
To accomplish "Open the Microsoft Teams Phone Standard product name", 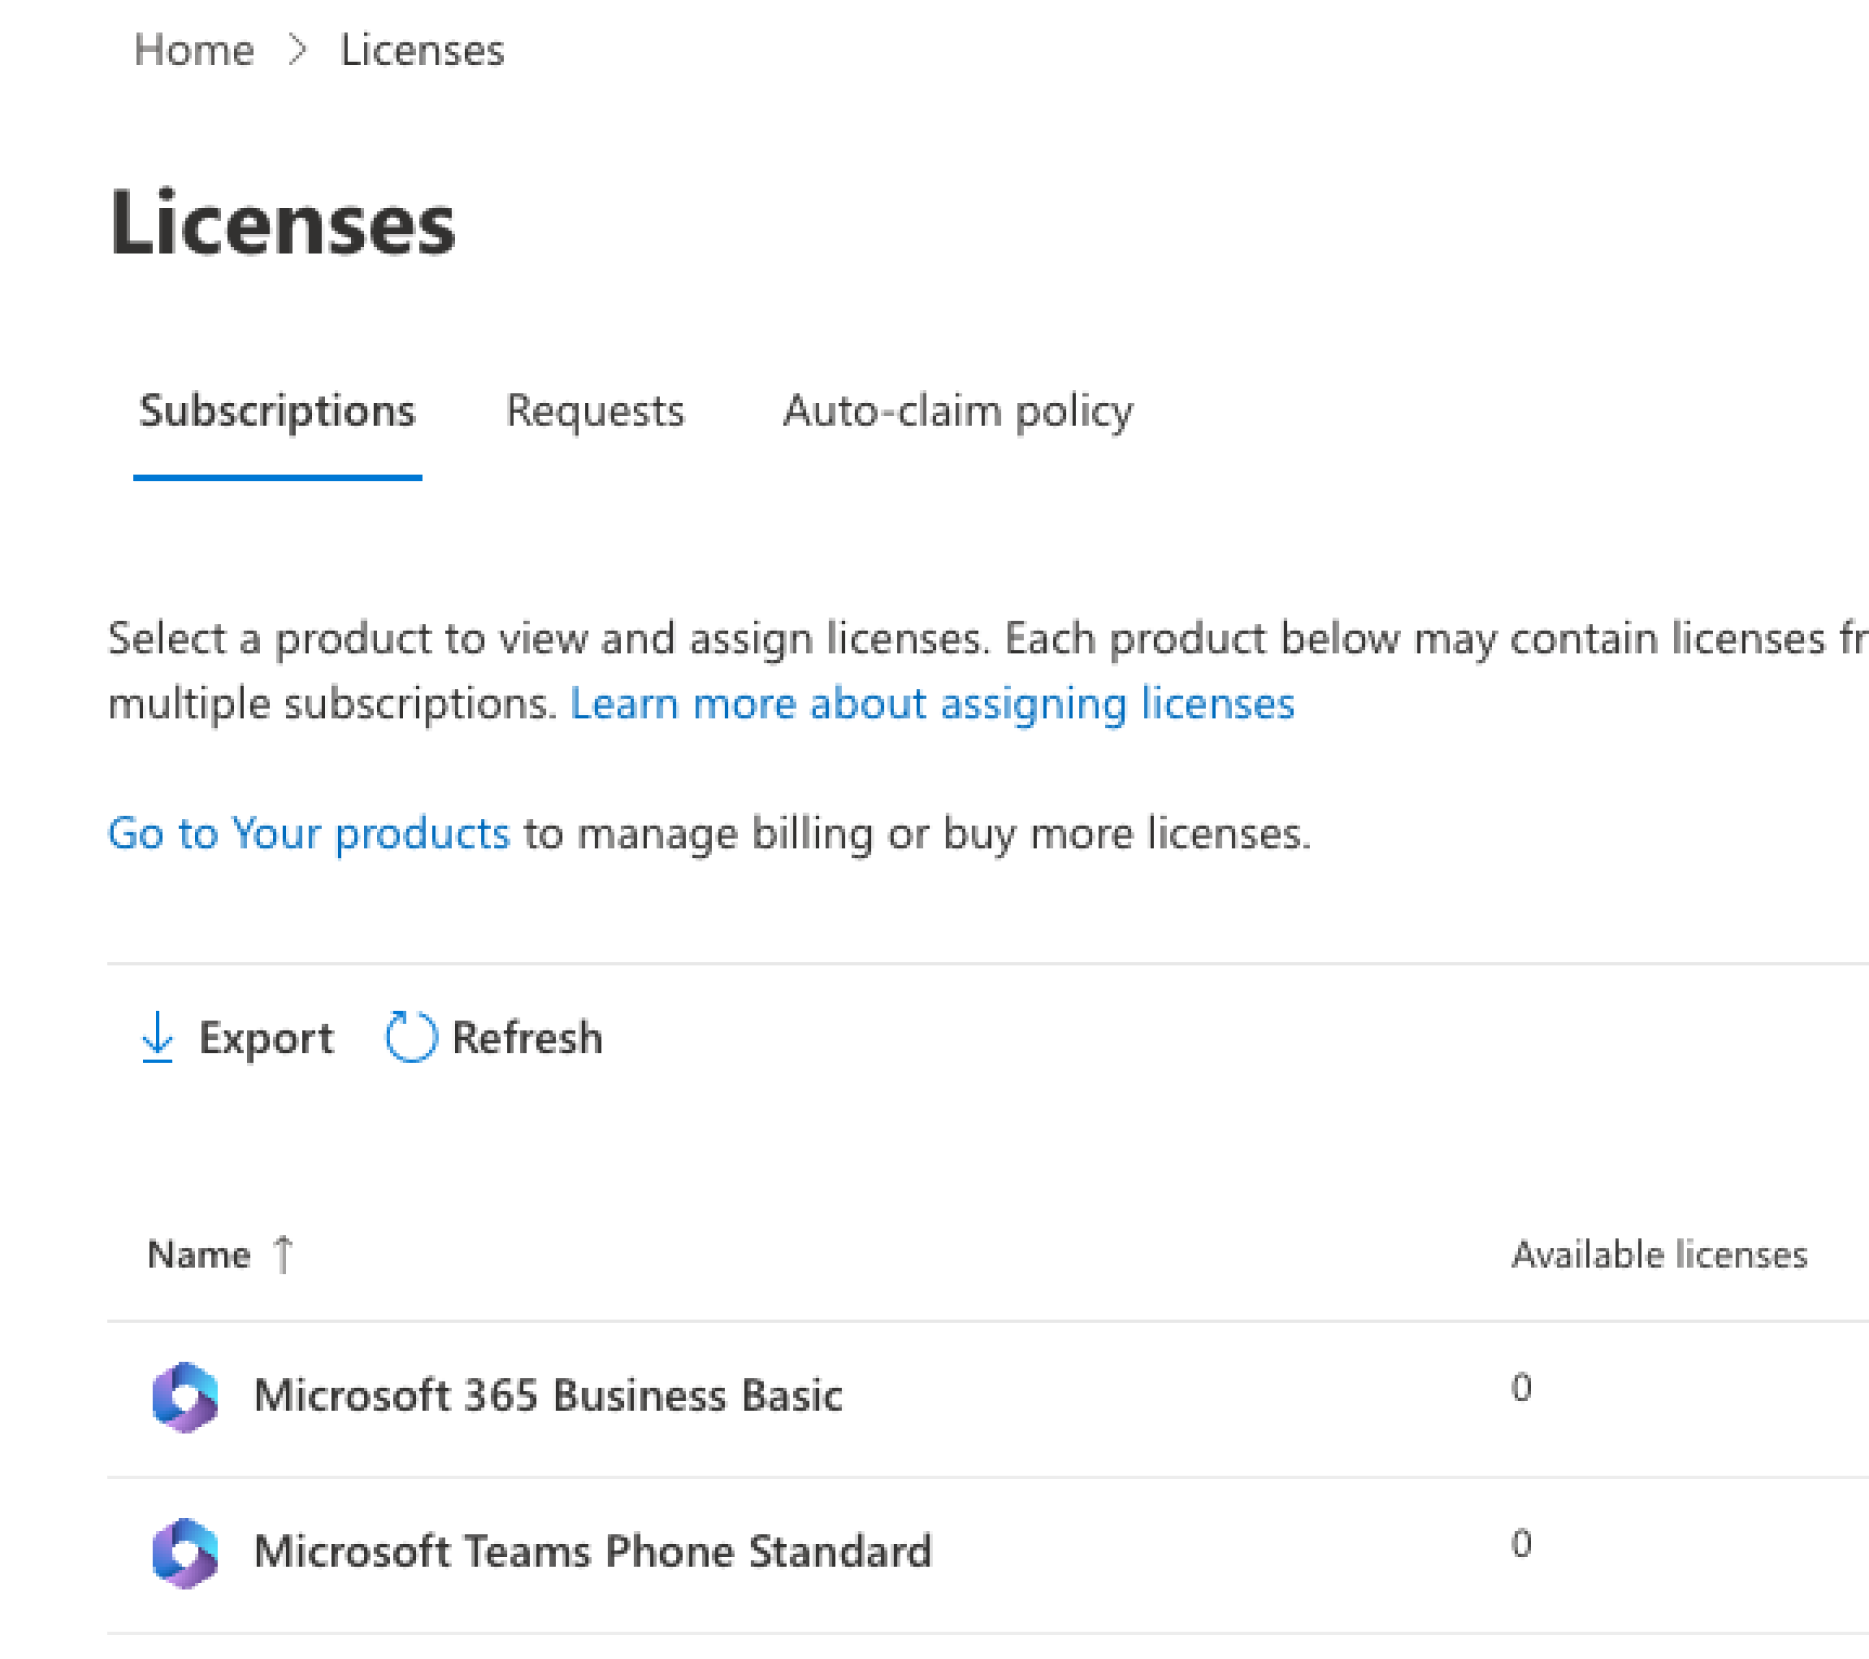I will 592,1552.
